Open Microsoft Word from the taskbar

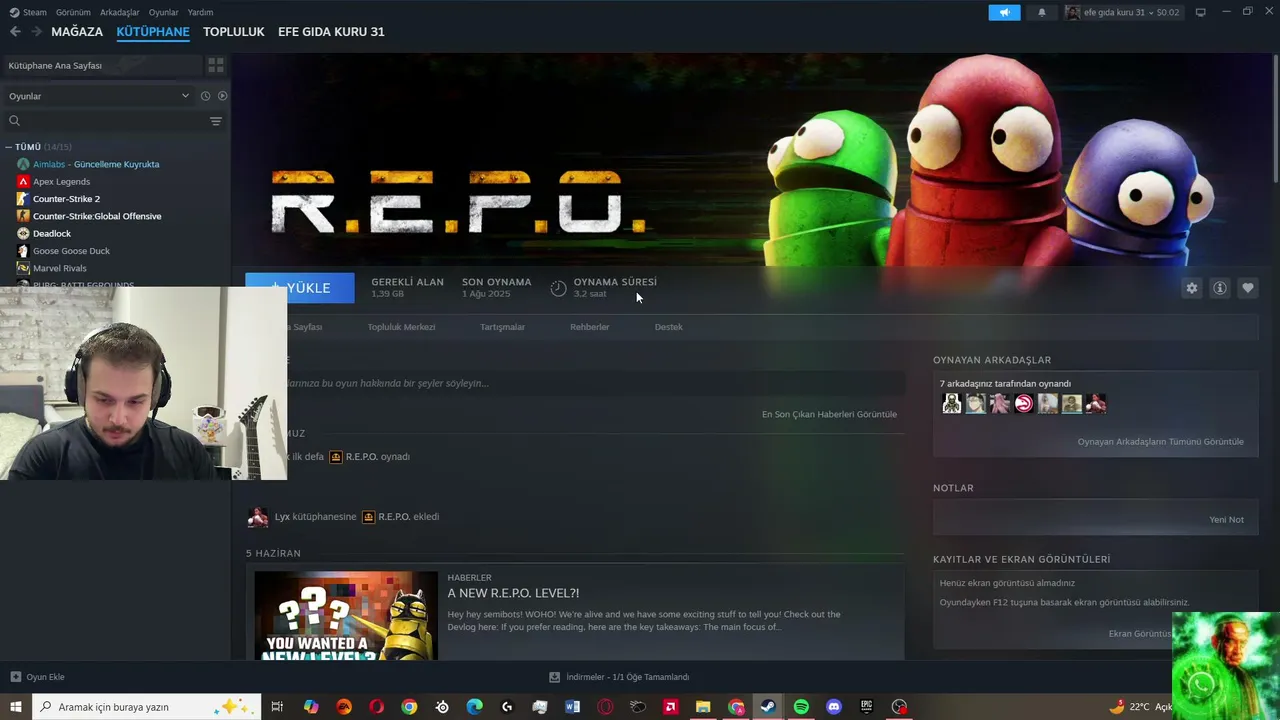572,707
